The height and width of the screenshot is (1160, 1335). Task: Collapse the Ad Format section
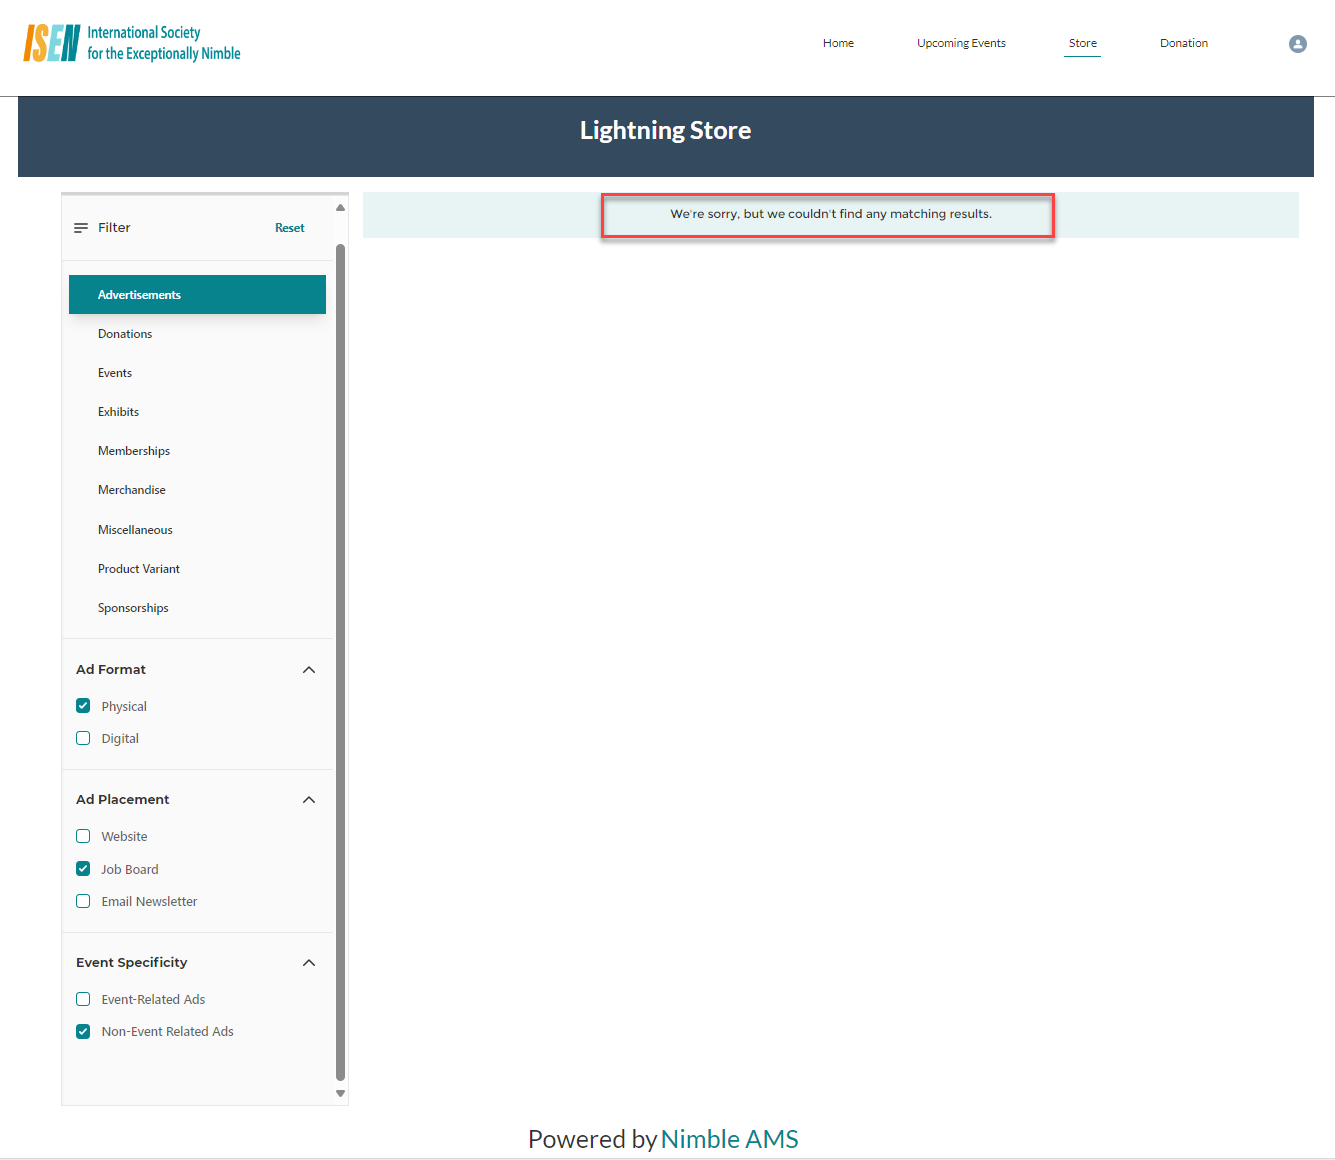[x=309, y=669]
